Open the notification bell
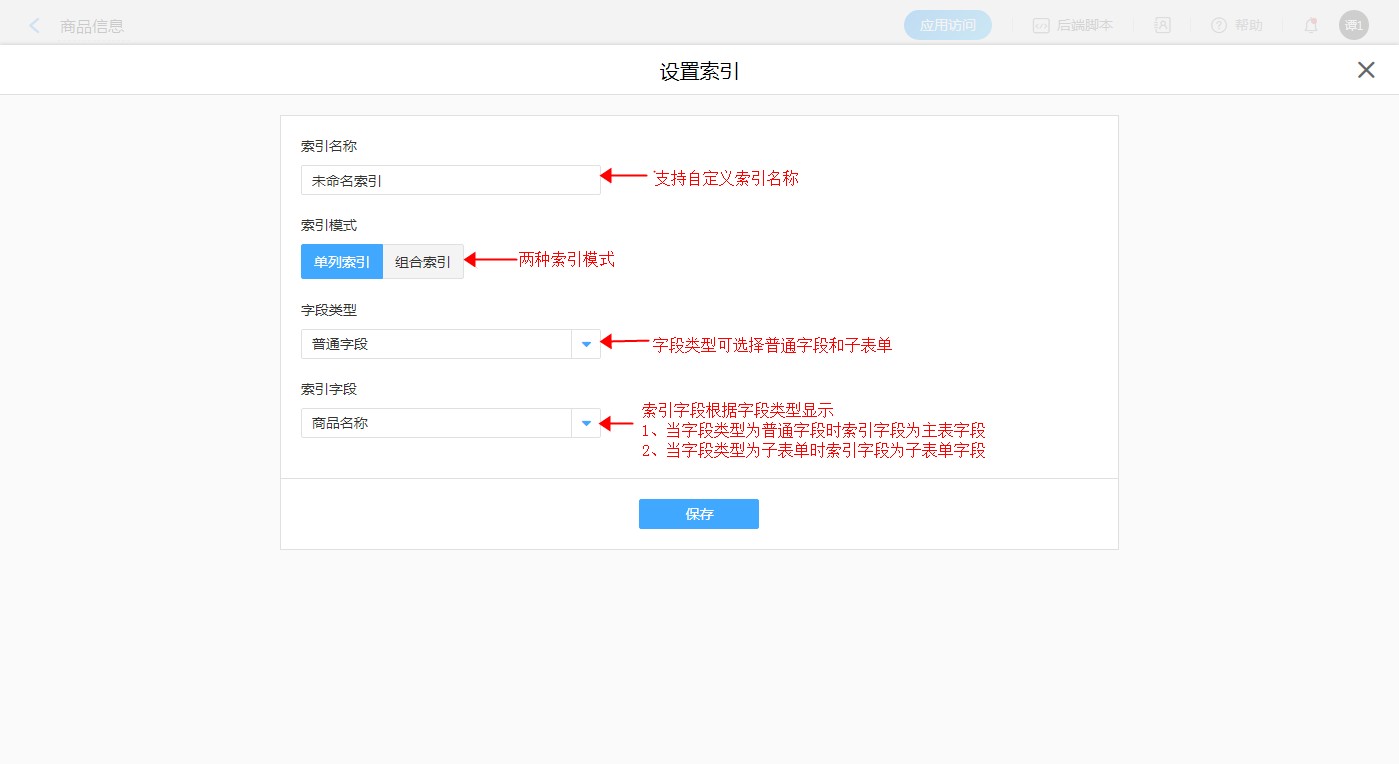Screen dimensions: 1399x764 pos(1310,26)
